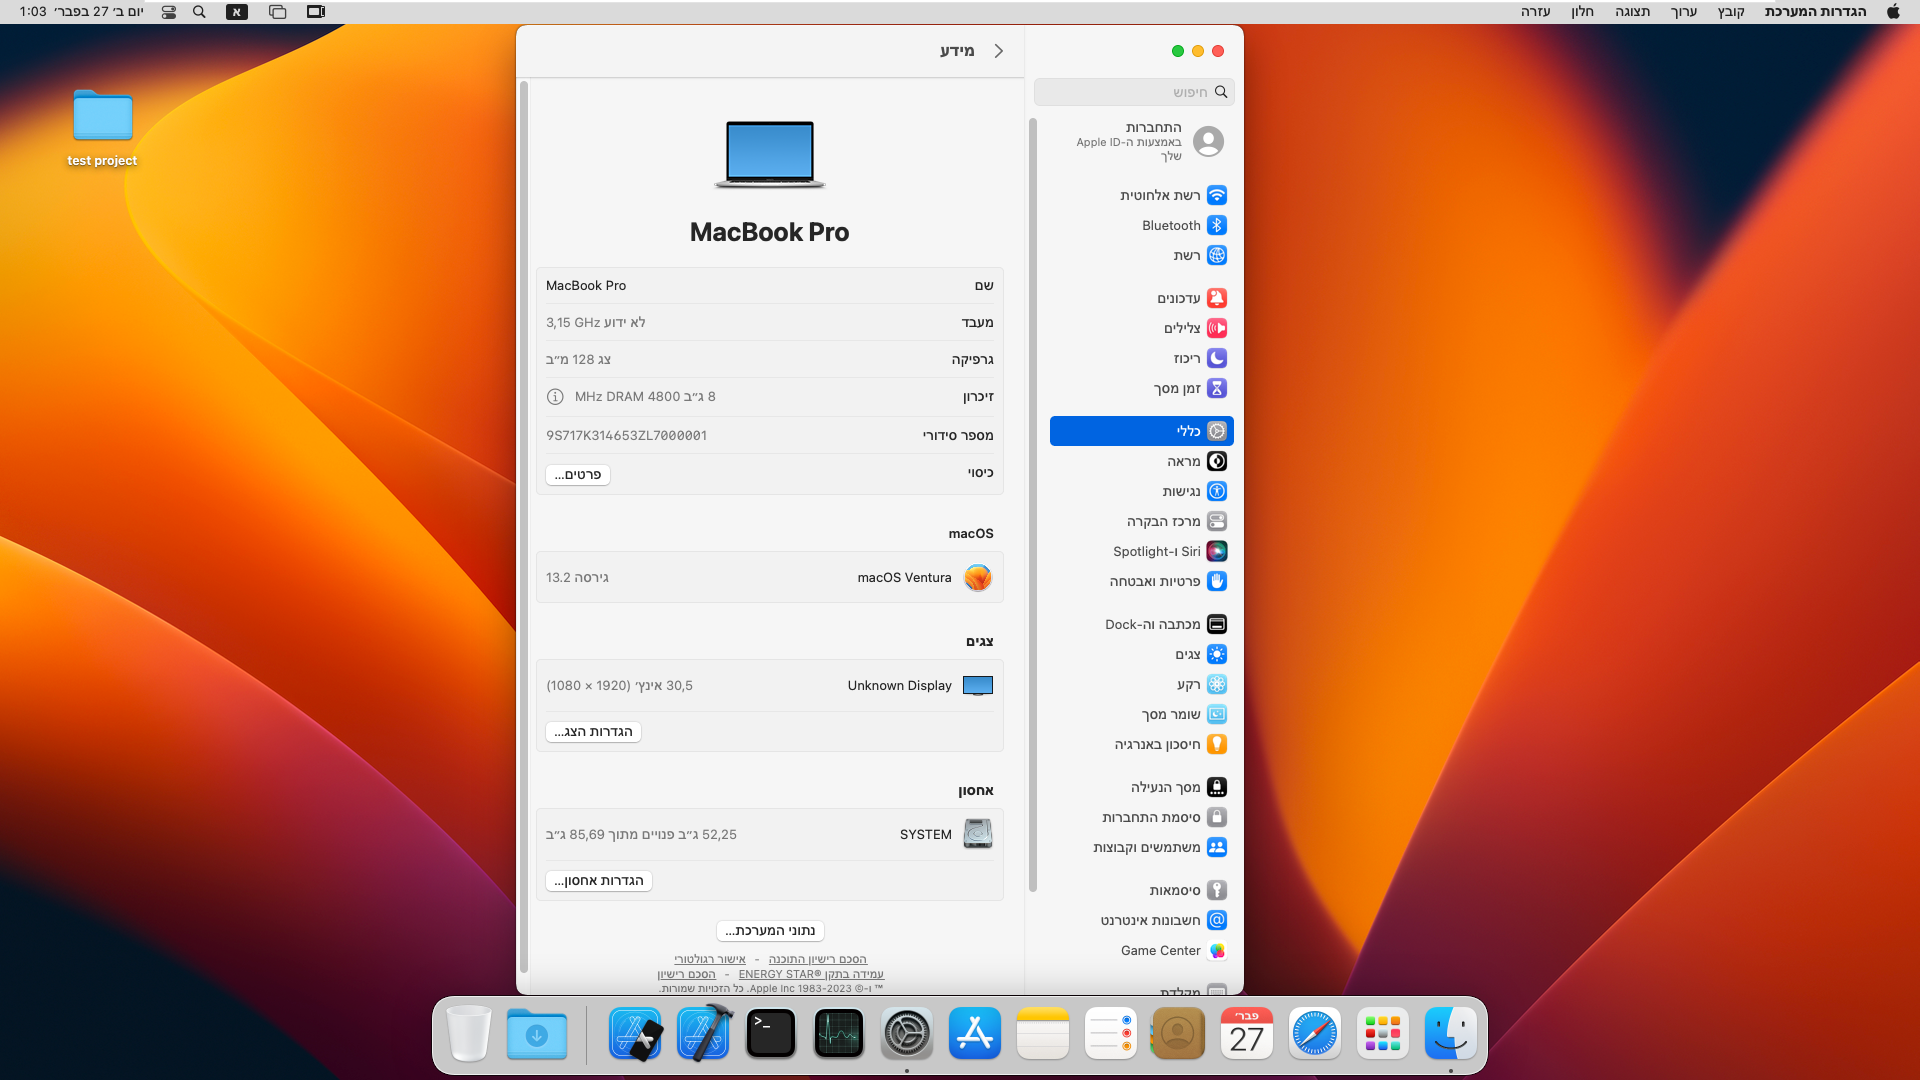Sign in with Apple ID avatar
This screenshot has height=1080, width=1920.
[1208, 141]
